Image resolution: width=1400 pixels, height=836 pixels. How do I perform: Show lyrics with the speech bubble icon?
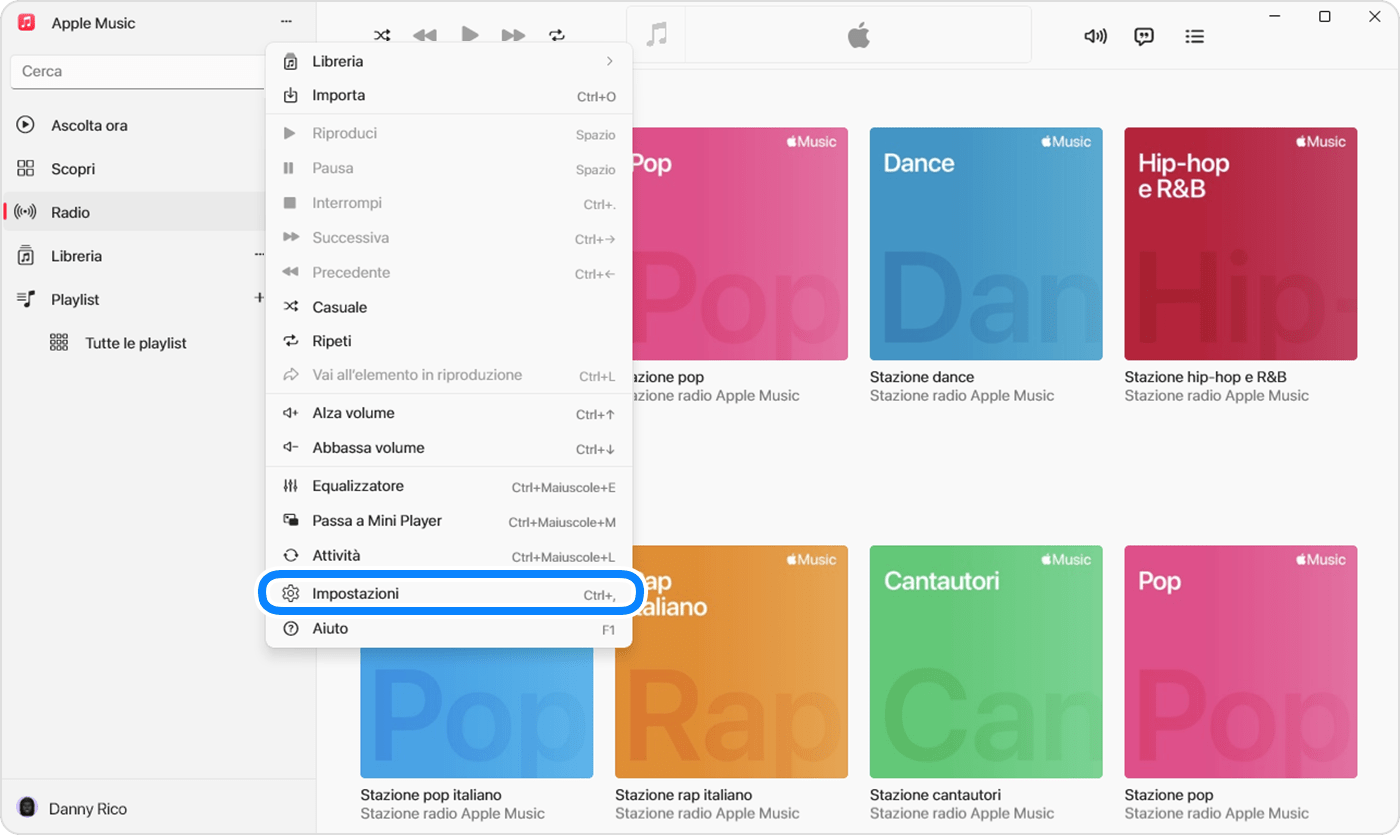(x=1144, y=36)
